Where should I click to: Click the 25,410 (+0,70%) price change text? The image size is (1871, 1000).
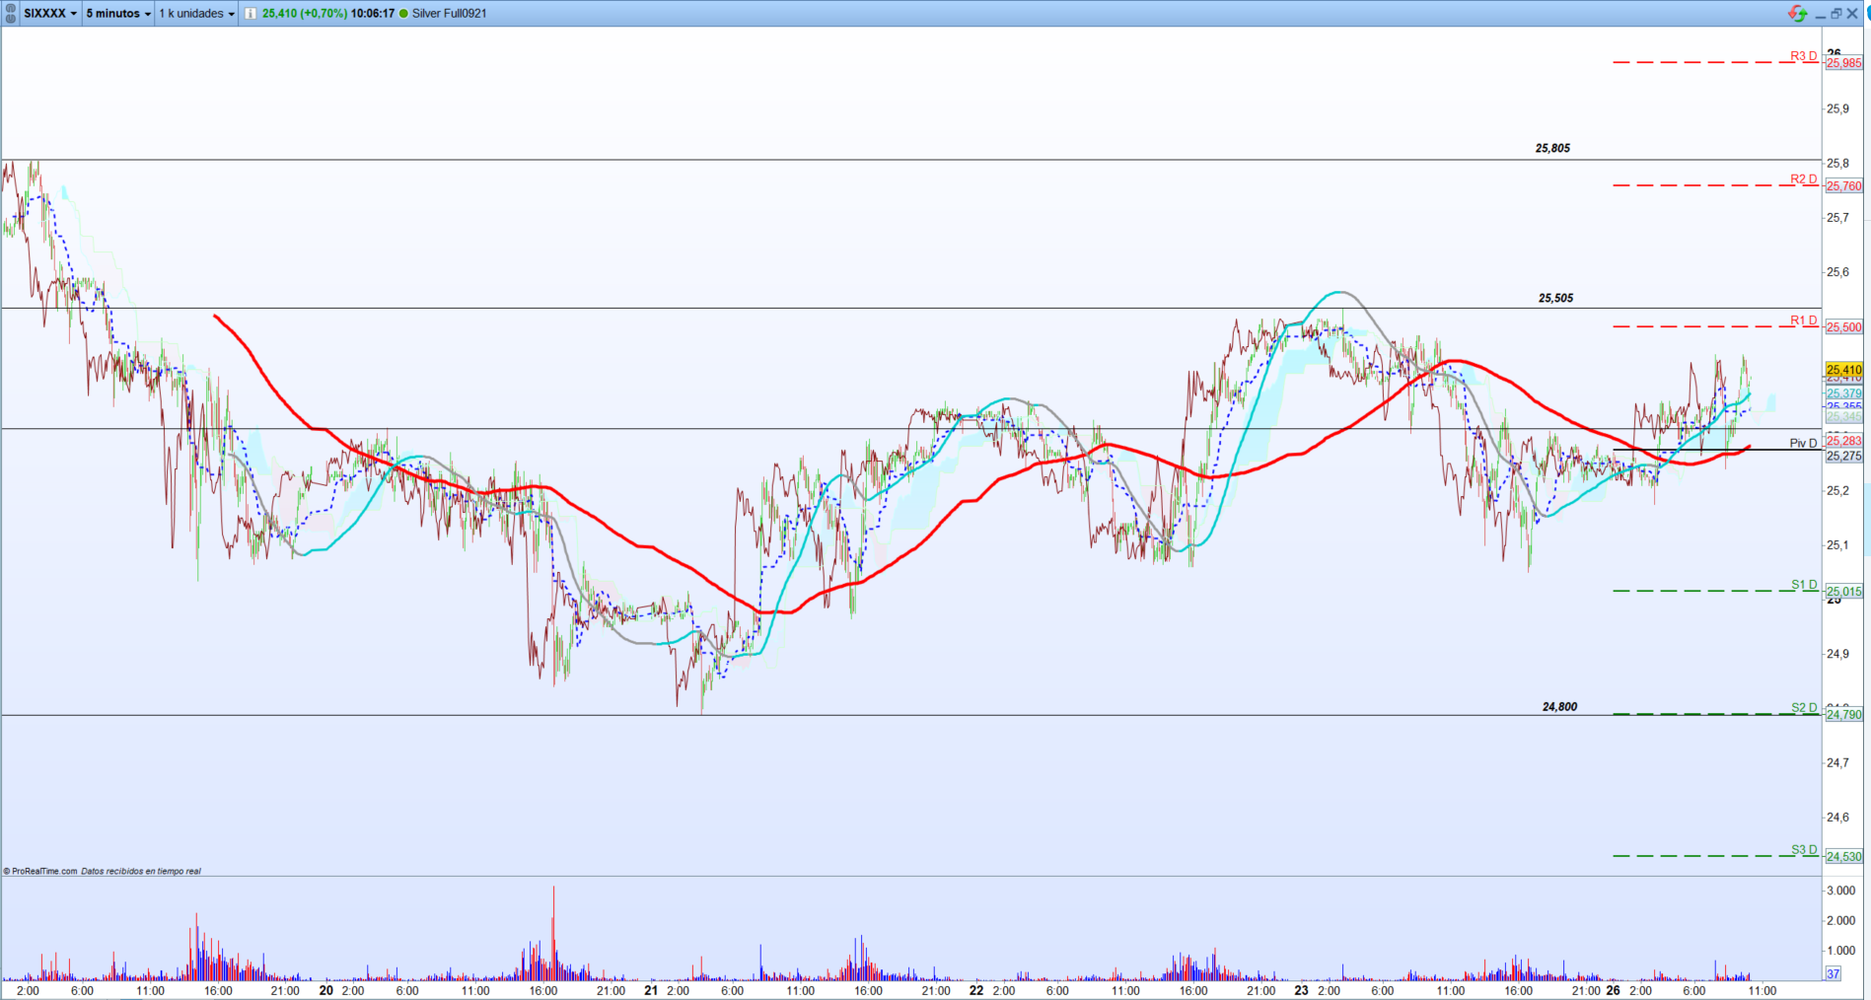click(x=305, y=14)
